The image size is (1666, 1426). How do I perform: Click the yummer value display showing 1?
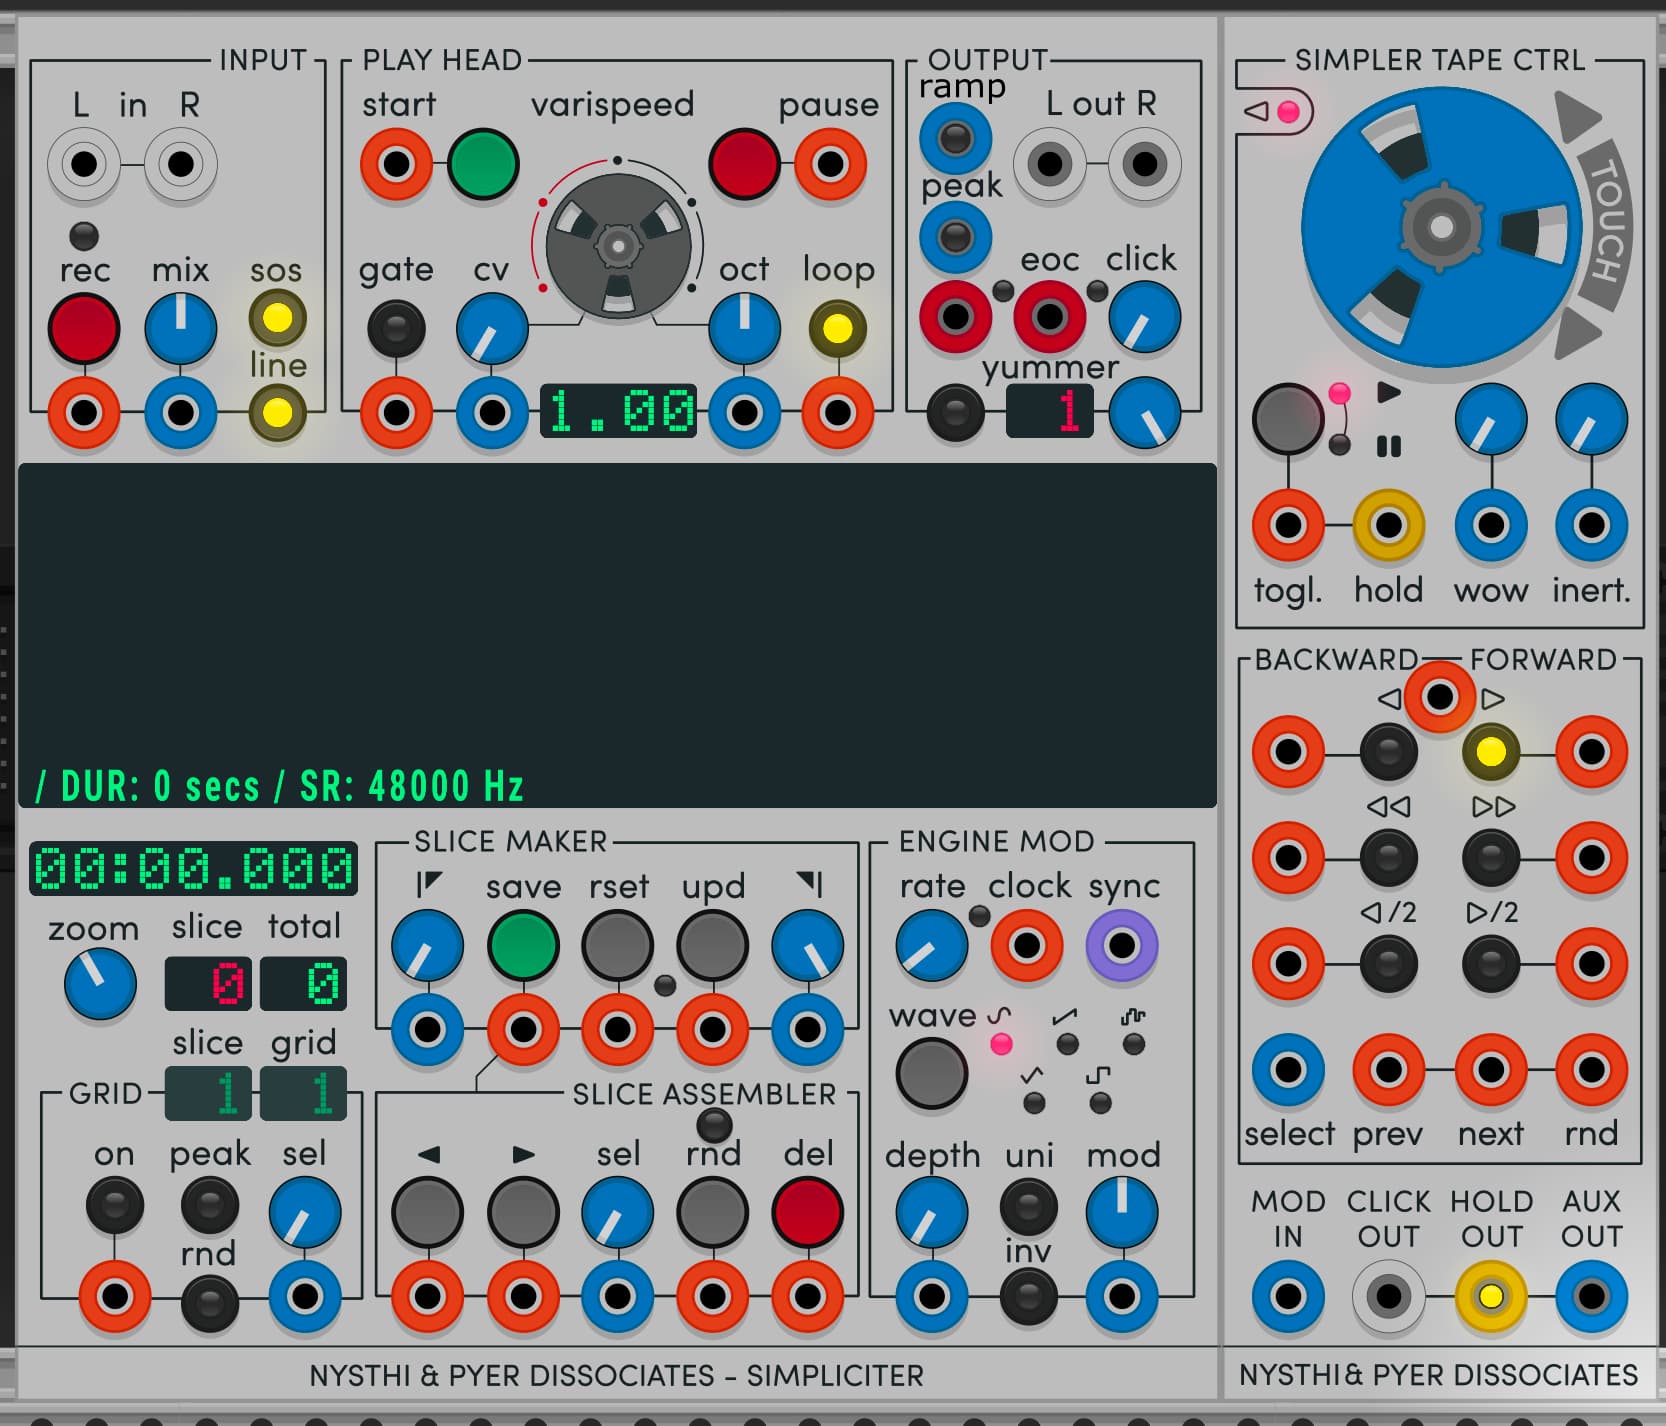click(x=1050, y=411)
